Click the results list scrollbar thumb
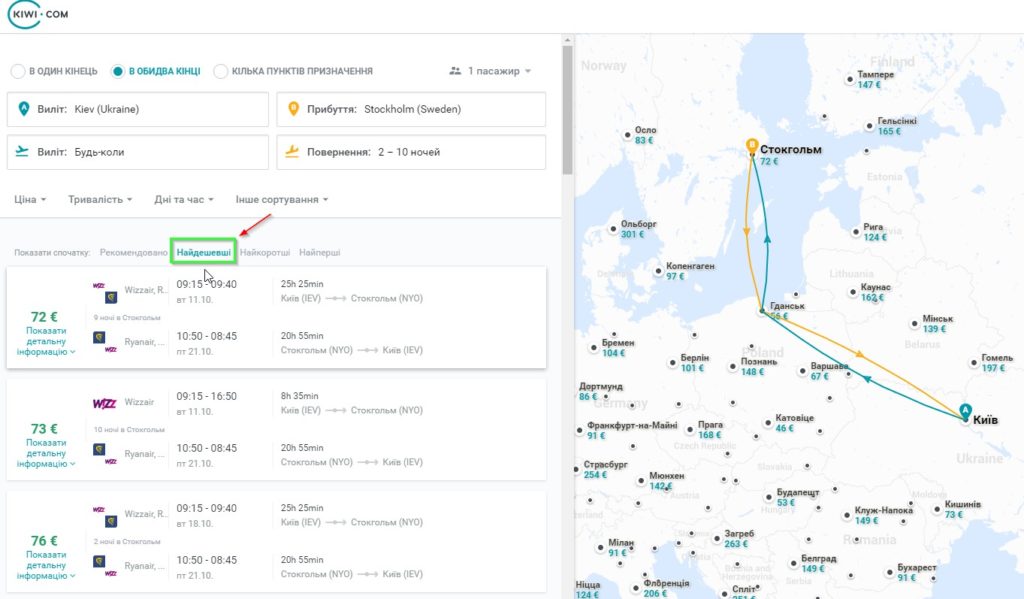1024x599 pixels. coord(567,109)
